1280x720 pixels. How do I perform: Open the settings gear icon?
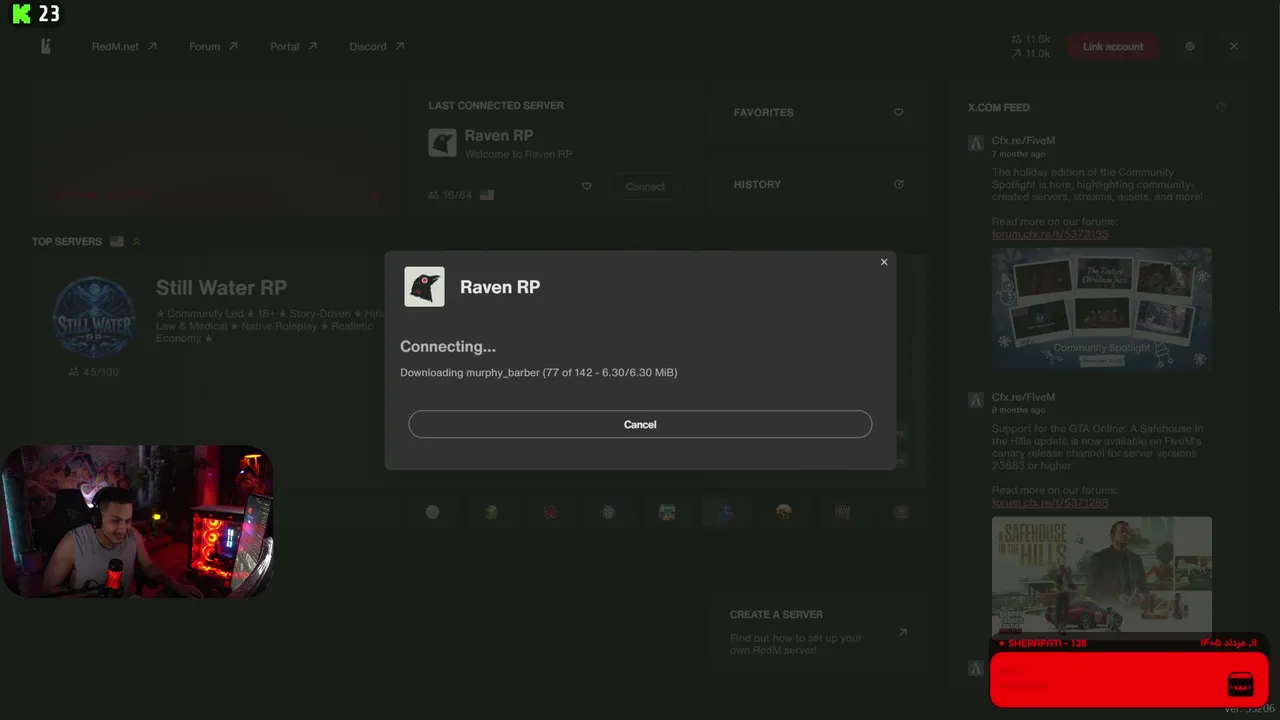click(1190, 47)
